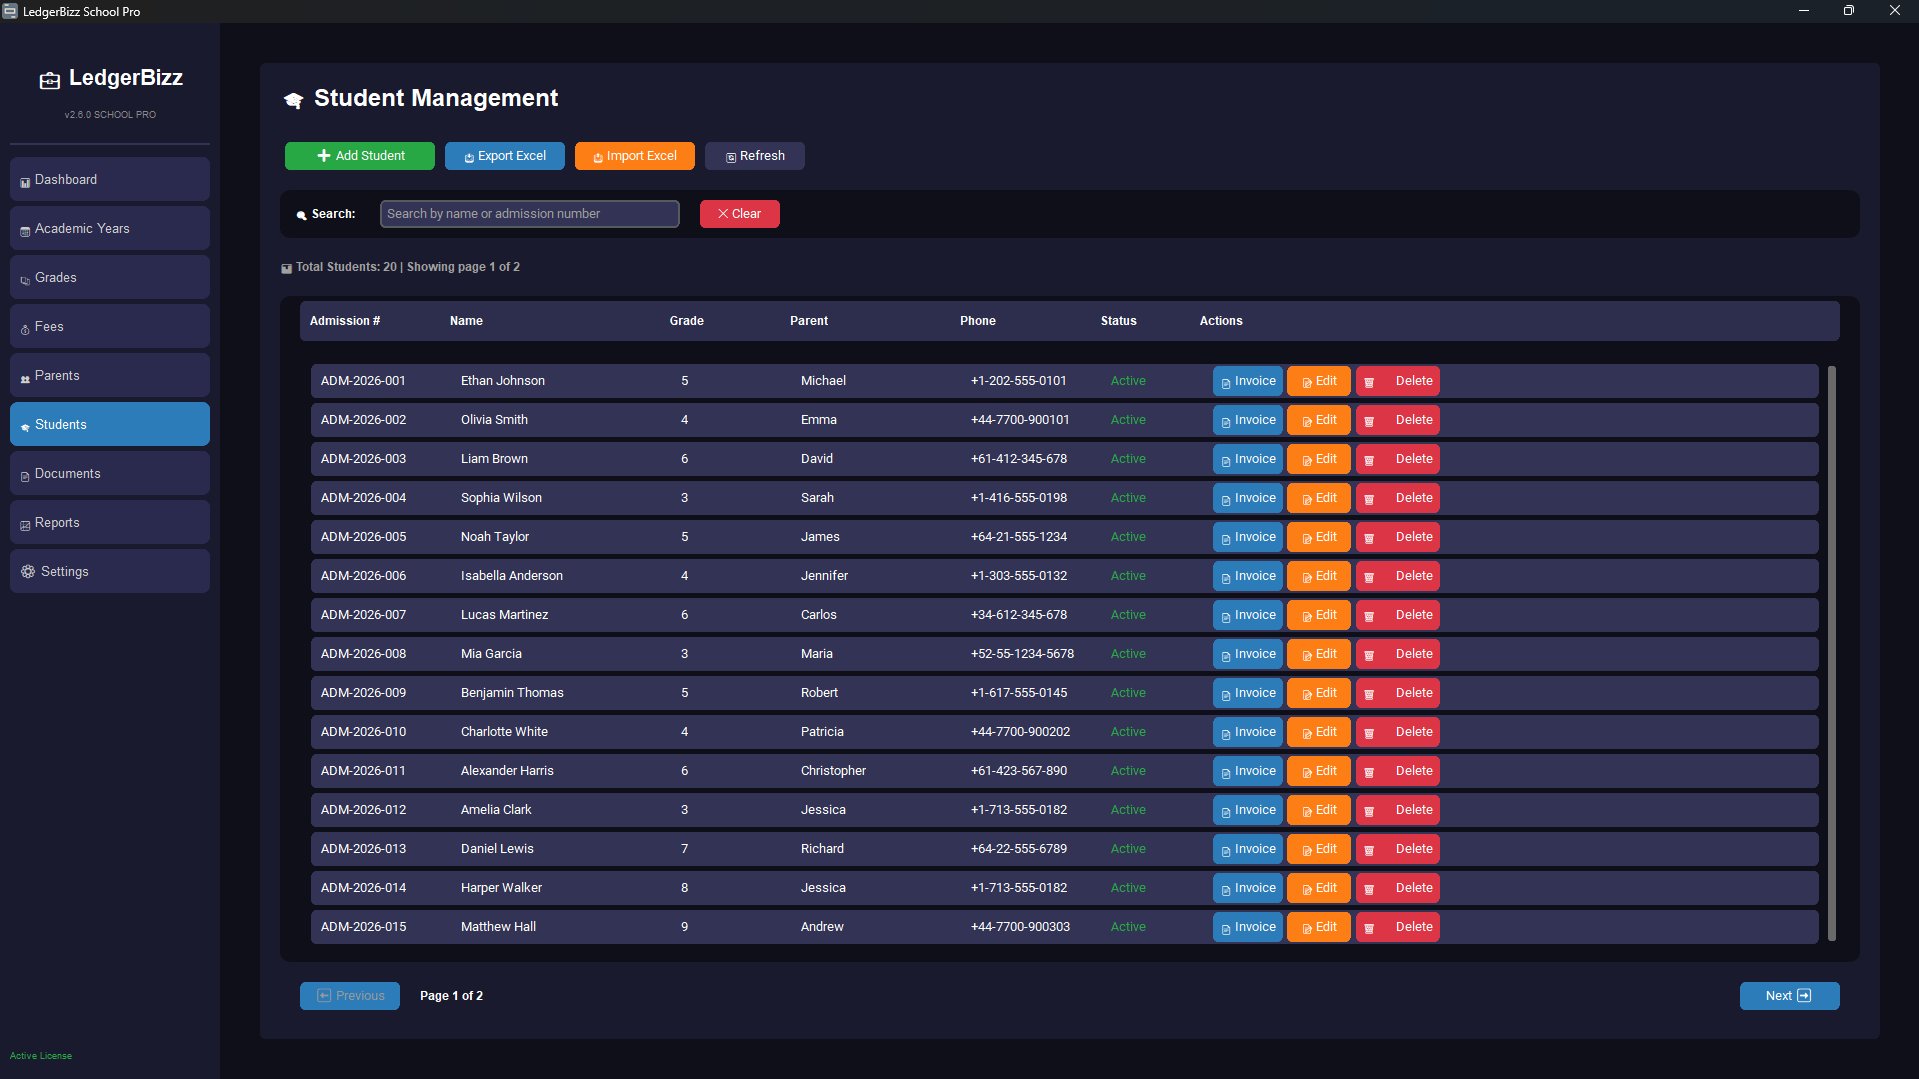Refresh the student table
This screenshot has height=1079, width=1919.
(755, 156)
